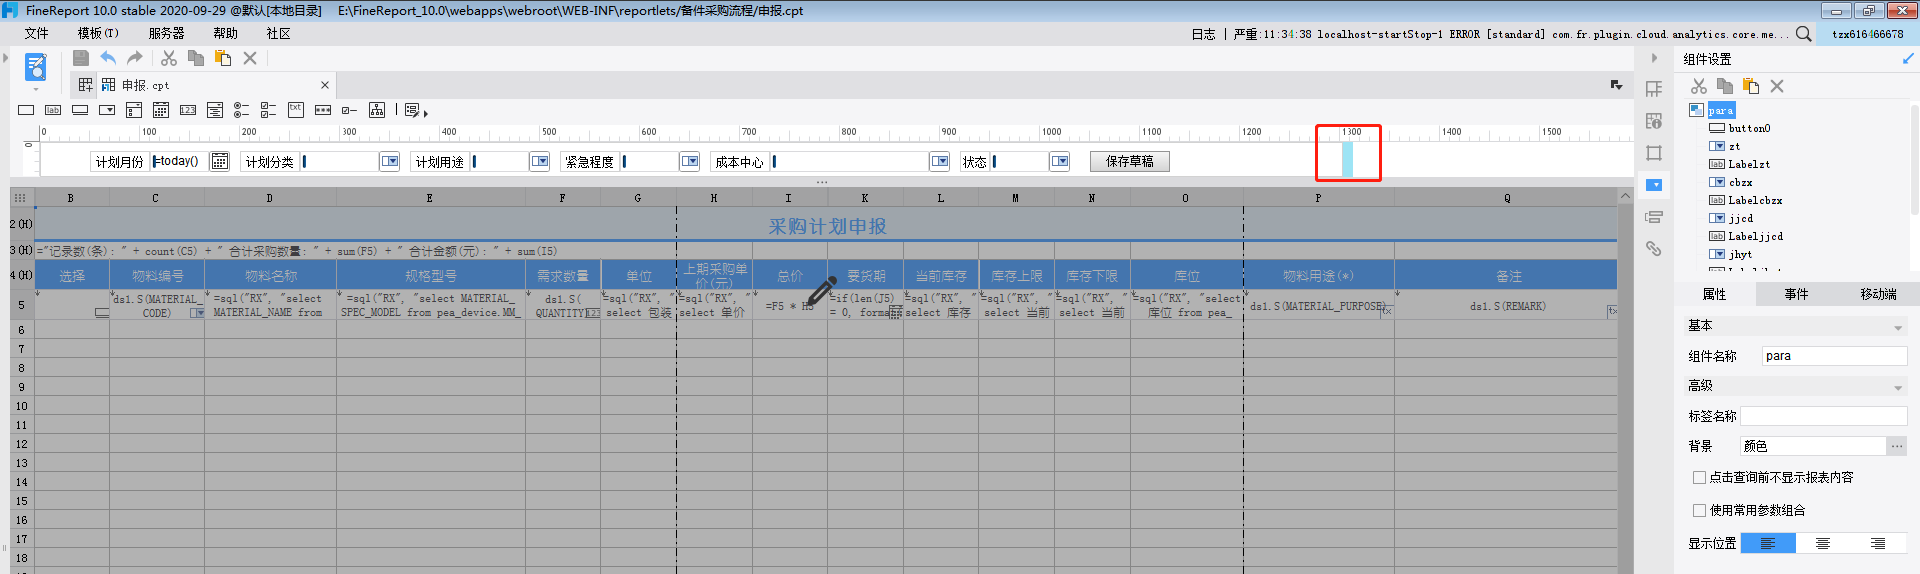Image resolution: width=1920 pixels, height=574 pixels.
Task: Set display position to right align
Action: (x=1878, y=543)
